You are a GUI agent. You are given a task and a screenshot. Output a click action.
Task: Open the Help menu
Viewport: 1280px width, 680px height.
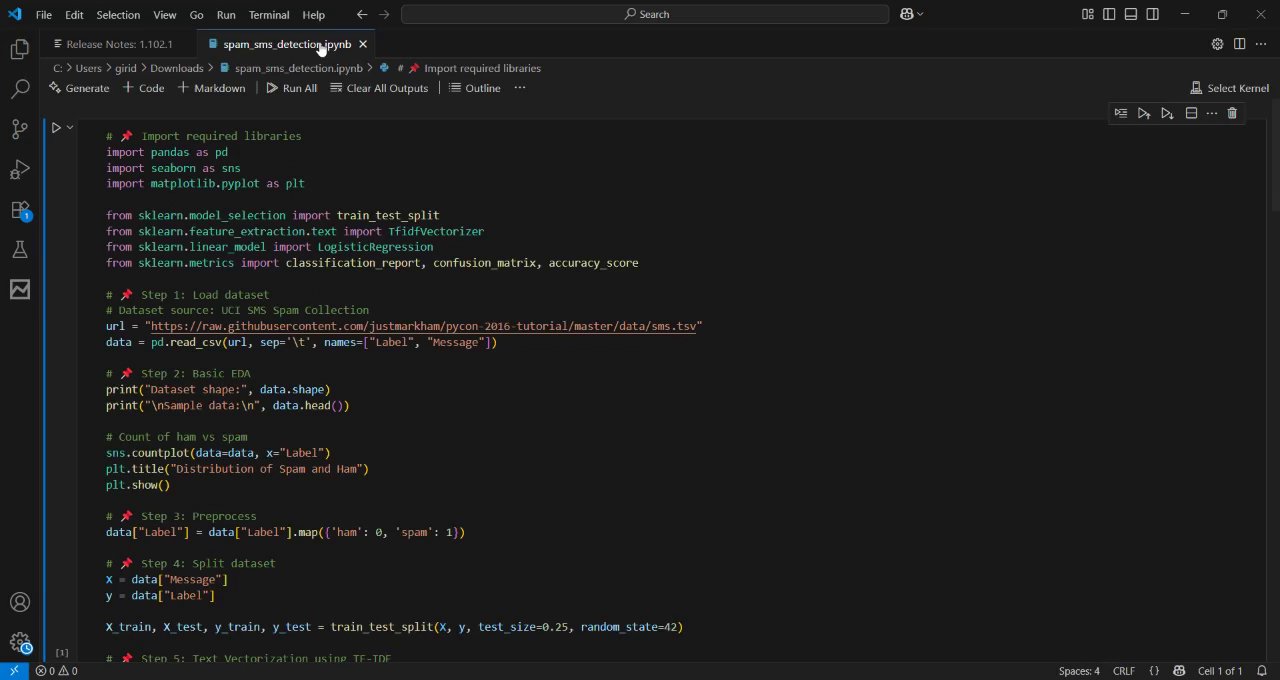coord(313,15)
